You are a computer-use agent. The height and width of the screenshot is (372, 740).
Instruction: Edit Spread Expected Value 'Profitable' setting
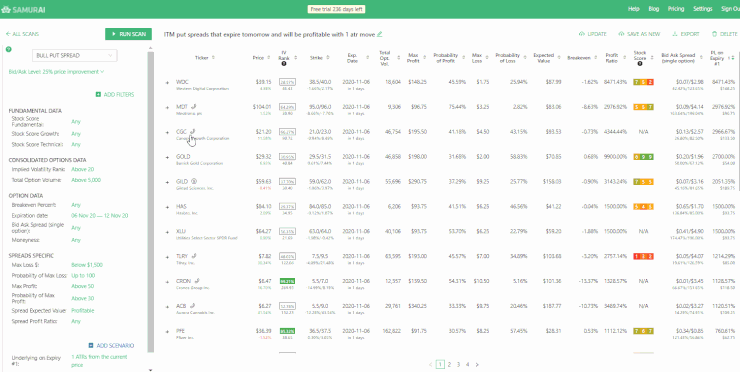[x=83, y=311]
